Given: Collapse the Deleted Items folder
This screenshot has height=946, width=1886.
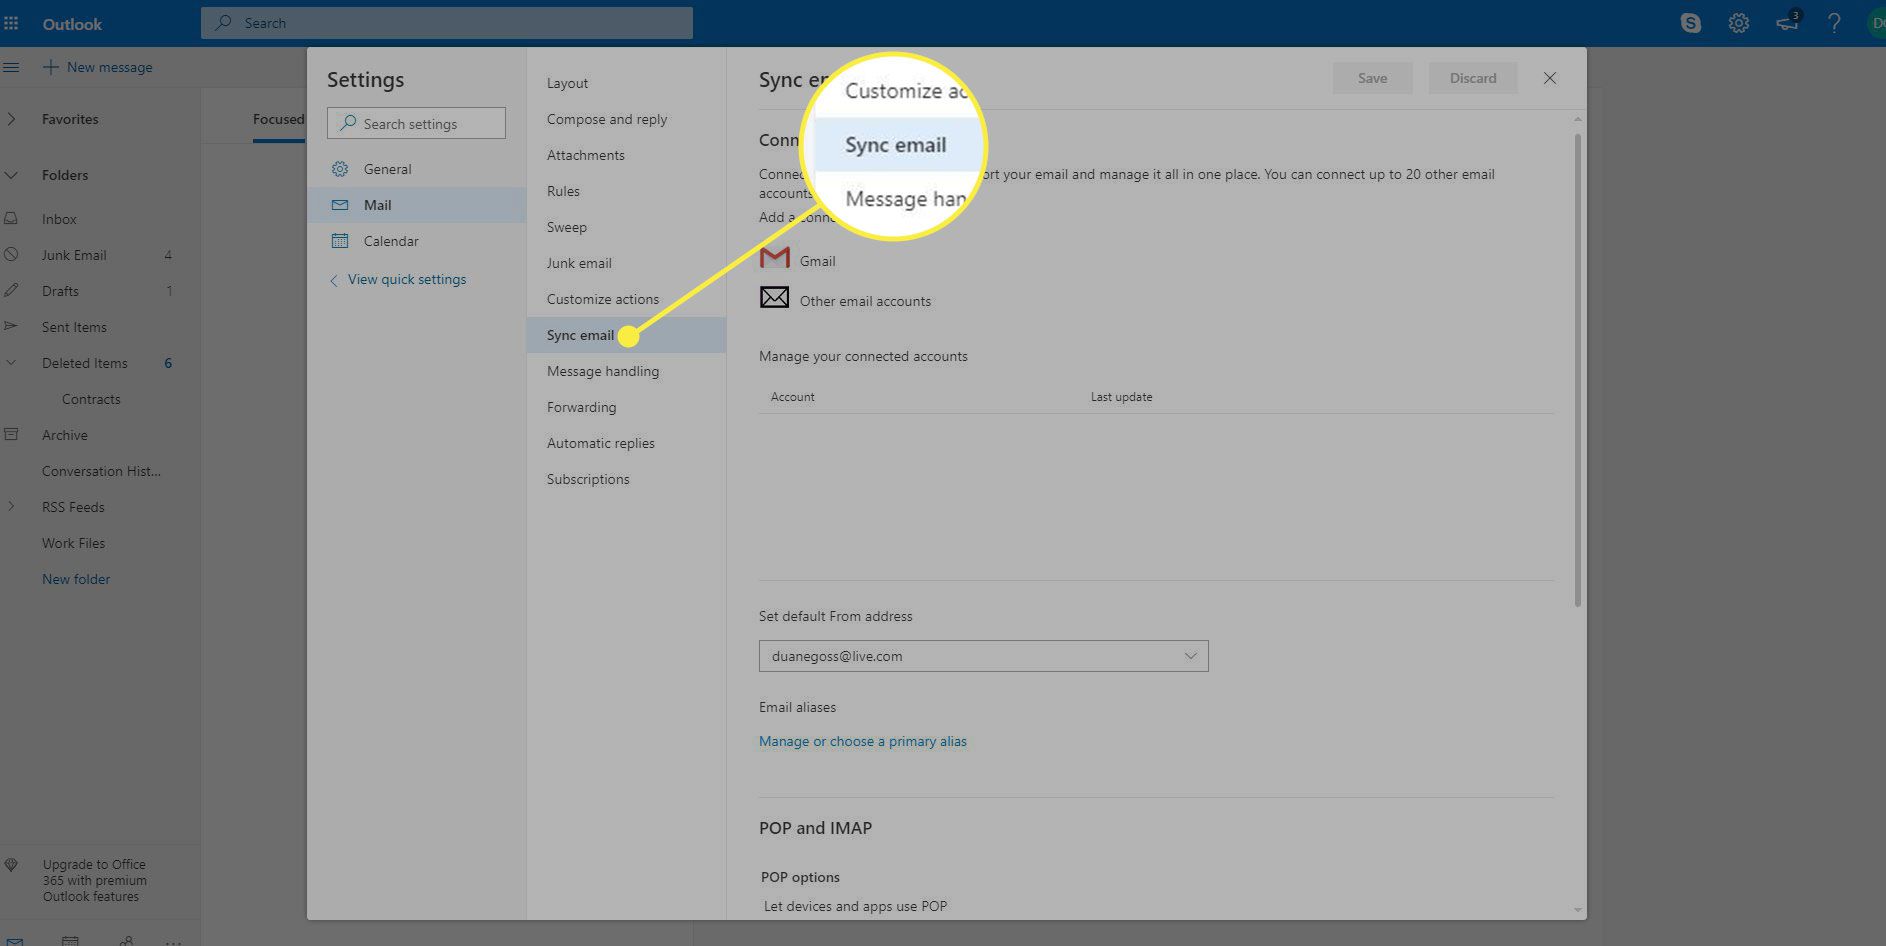Looking at the screenshot, I should pos(11,363).
